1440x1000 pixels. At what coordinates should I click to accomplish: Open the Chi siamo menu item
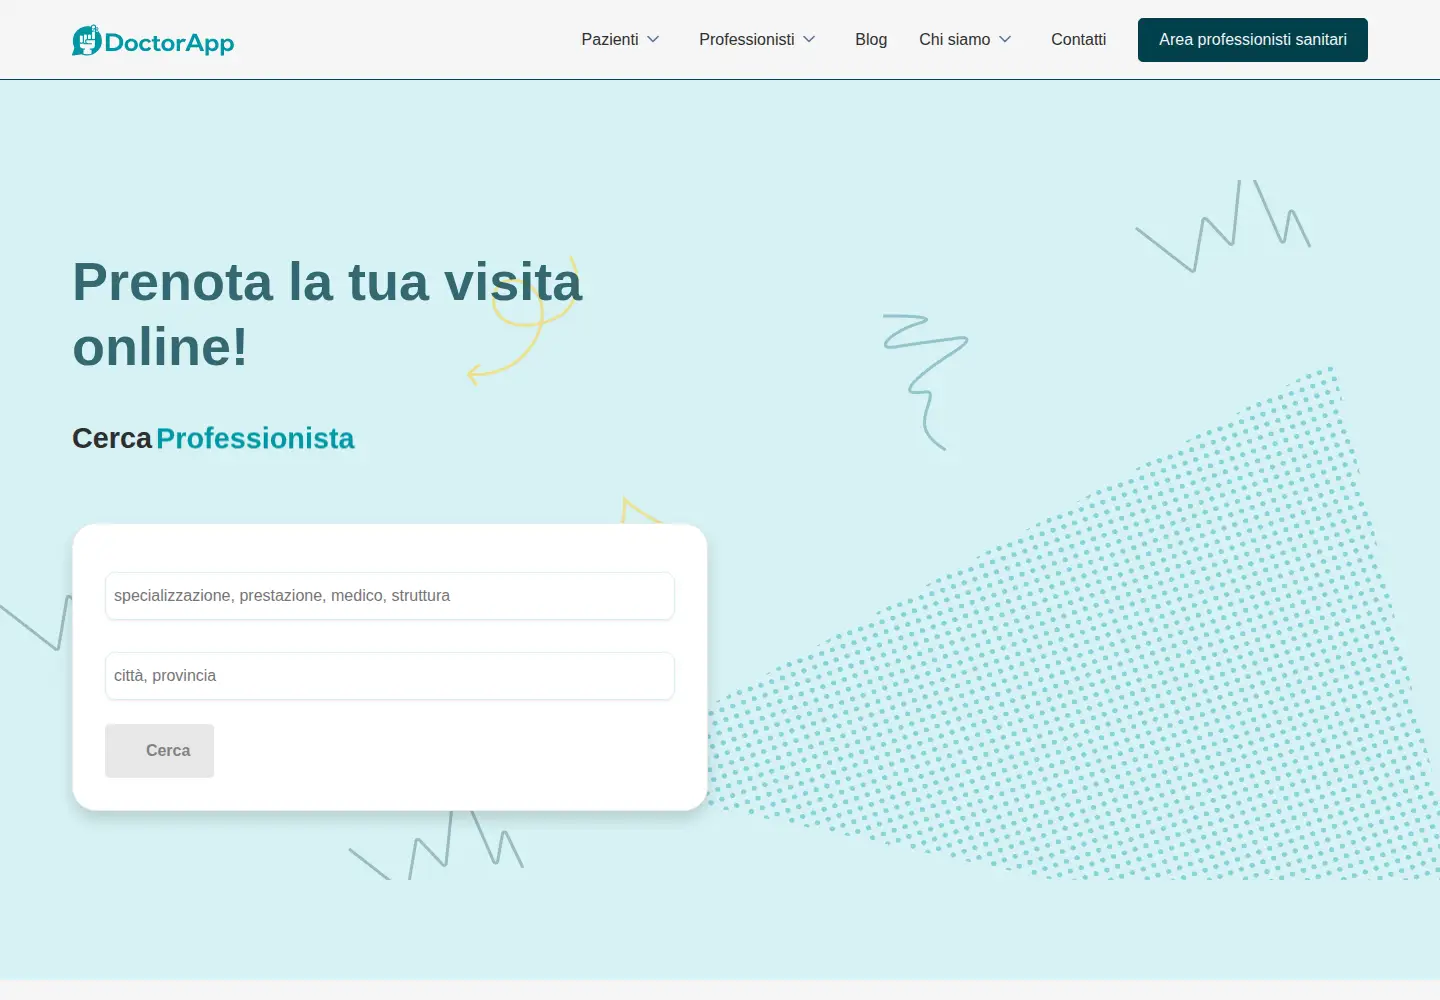[954, 40]
